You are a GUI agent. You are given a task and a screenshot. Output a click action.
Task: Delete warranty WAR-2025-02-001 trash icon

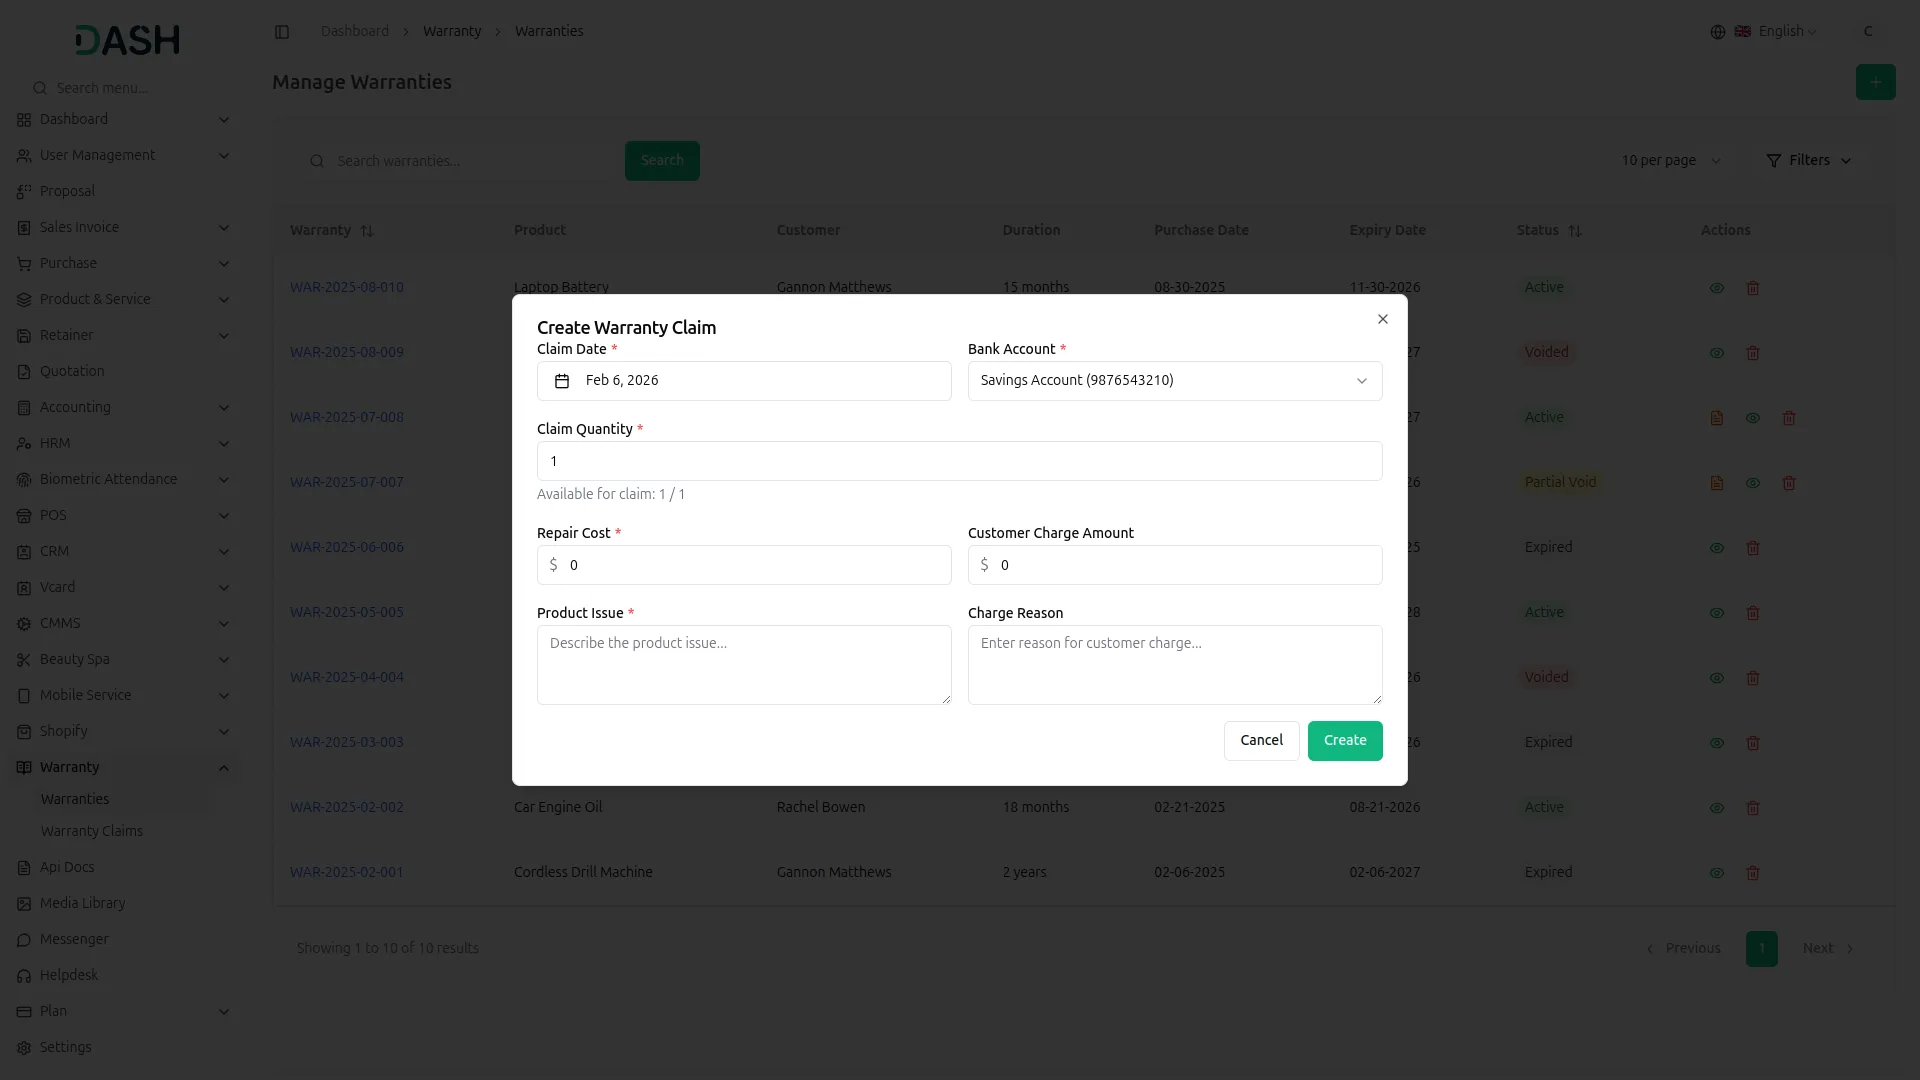tap(1753, 873)
